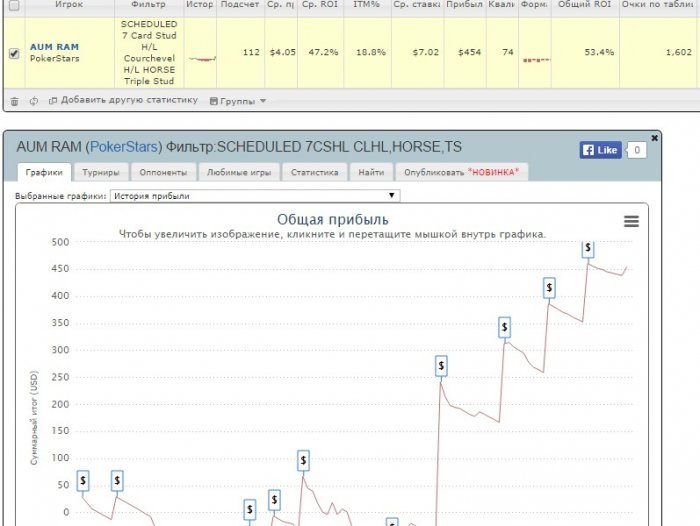The width and height of the screenshot is (700, 526).
Task: Switch to the Оппоненты tab
Action: pyautogui.click(x=163, y=172)
